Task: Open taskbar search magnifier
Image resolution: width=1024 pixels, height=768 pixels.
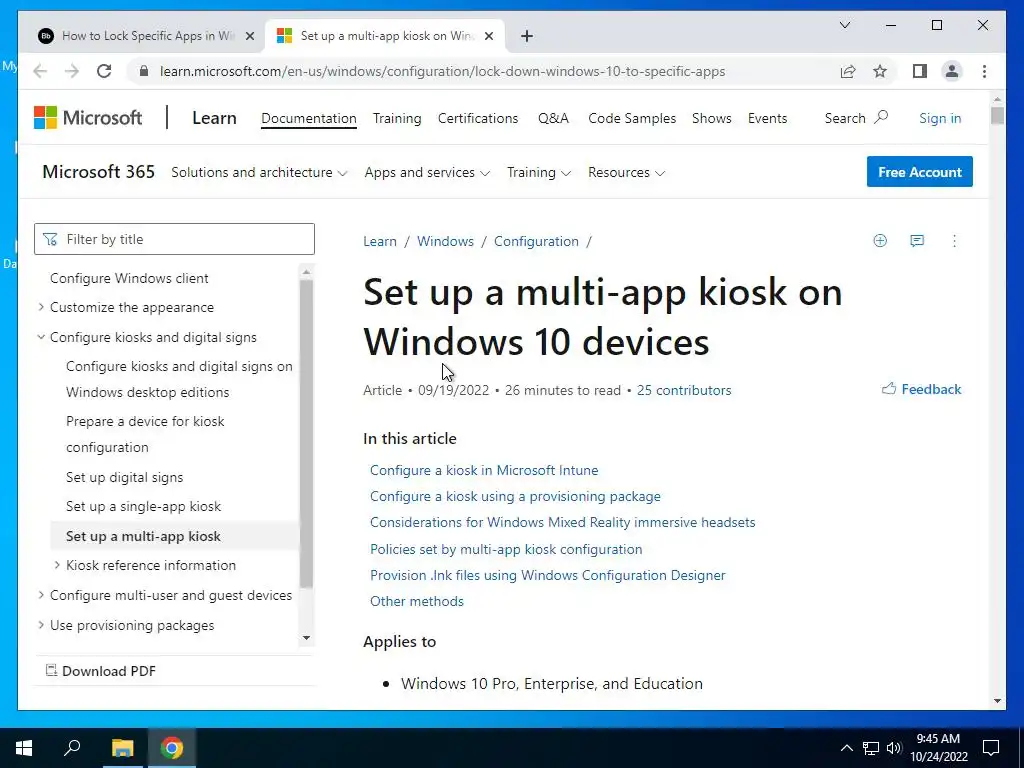Action: pos(72,748)
